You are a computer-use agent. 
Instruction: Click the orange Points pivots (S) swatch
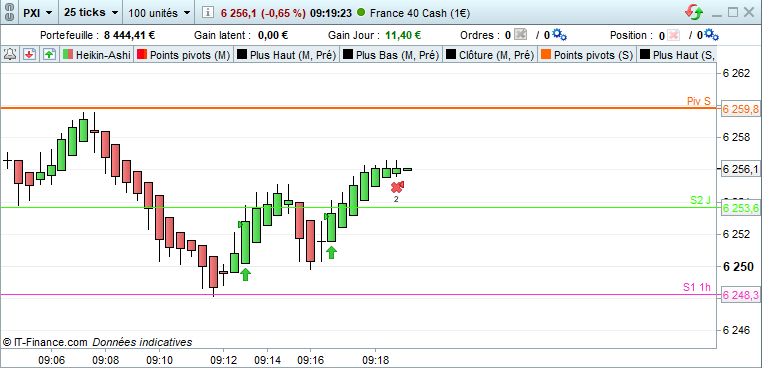(x=546, y=55)
